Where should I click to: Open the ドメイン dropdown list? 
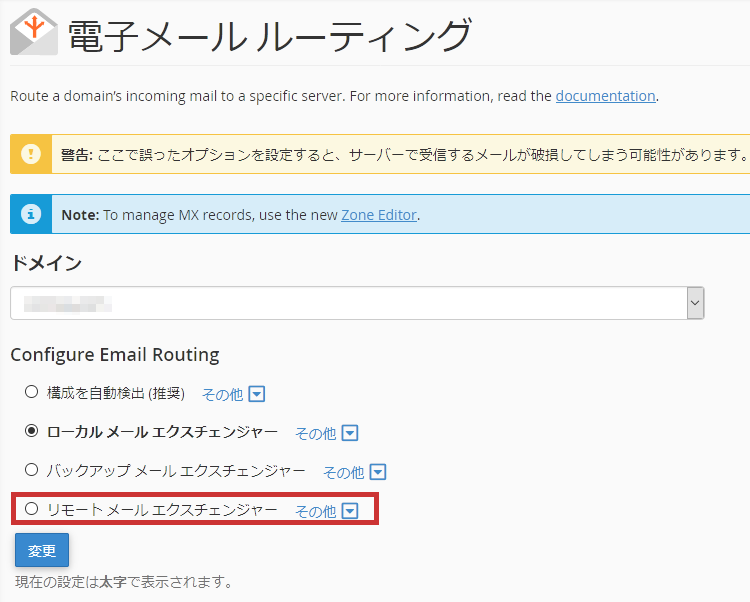[357, 303]
